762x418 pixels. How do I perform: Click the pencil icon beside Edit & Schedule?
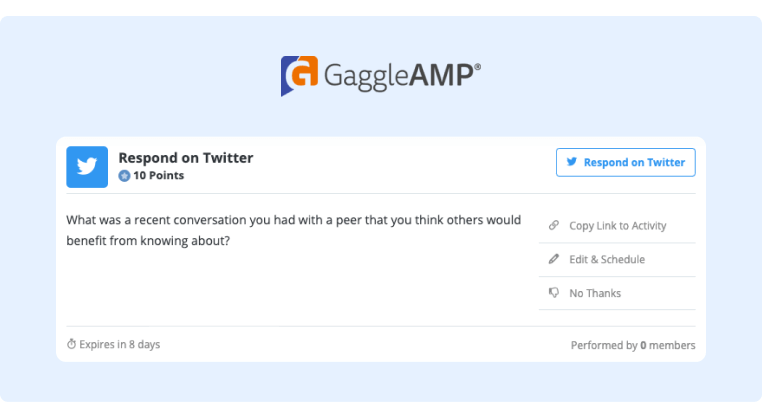click(x=554, y=259)
